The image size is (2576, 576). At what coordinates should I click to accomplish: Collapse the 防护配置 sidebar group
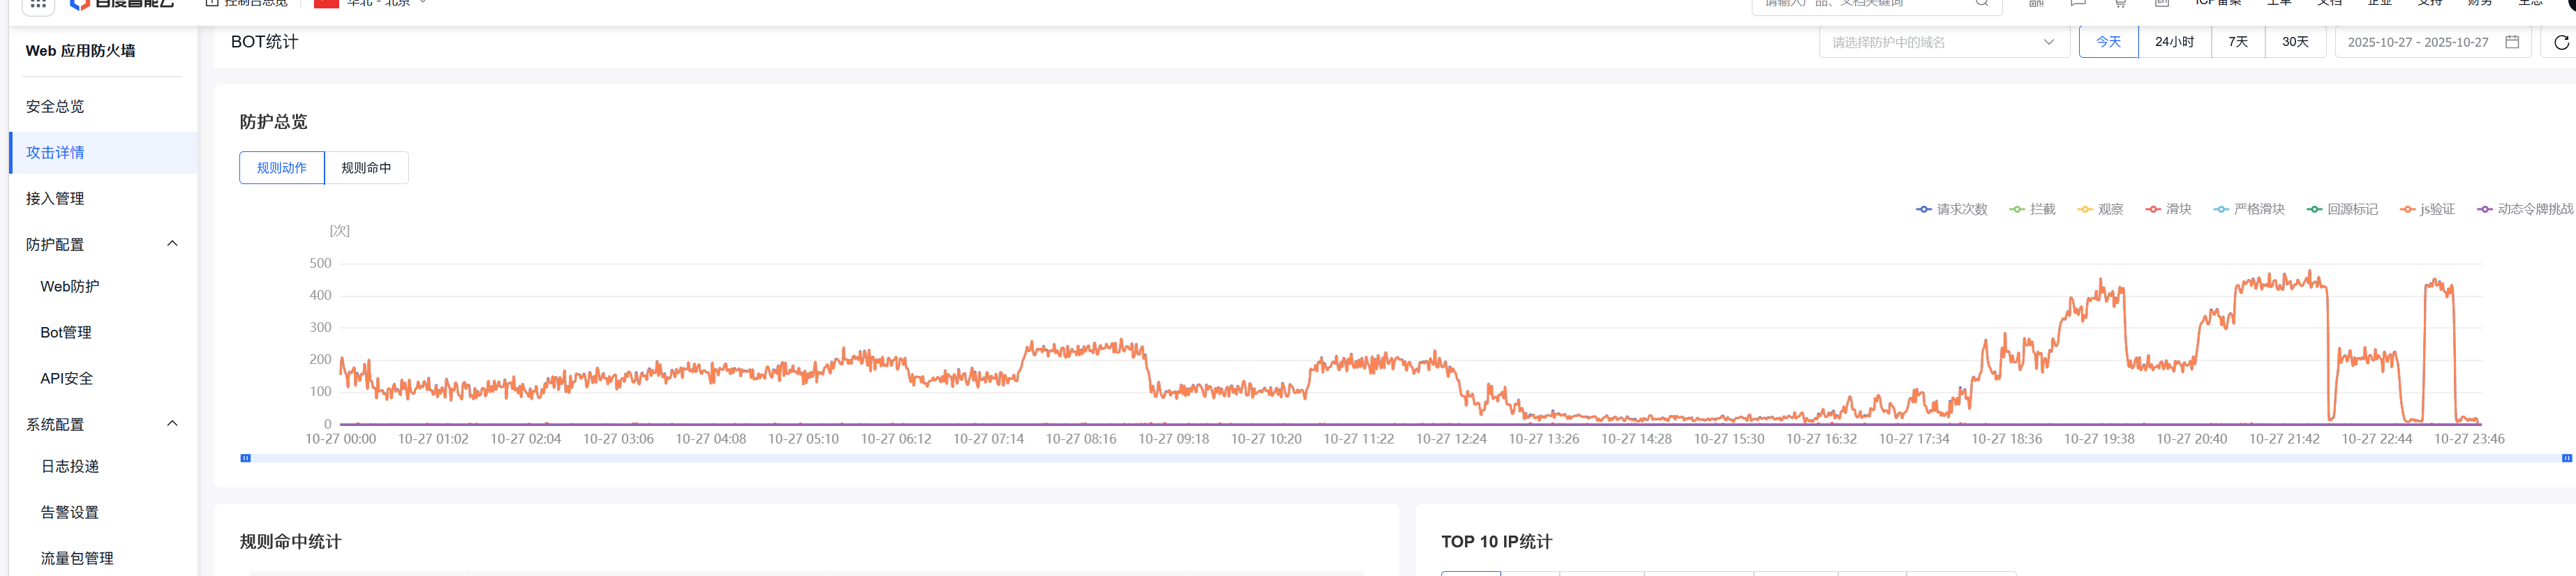[x=172, y=244]
